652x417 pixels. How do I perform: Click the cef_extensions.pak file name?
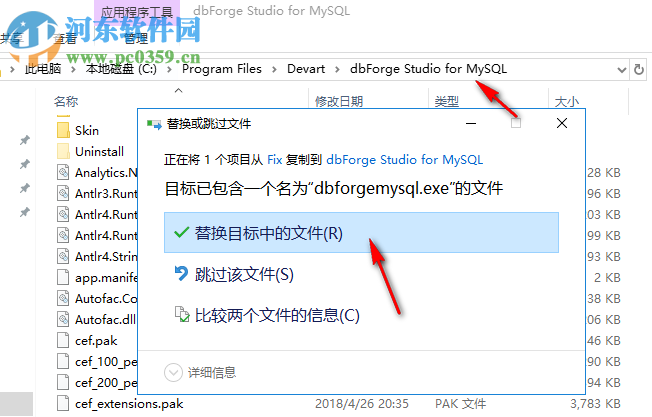pos(129,404)
